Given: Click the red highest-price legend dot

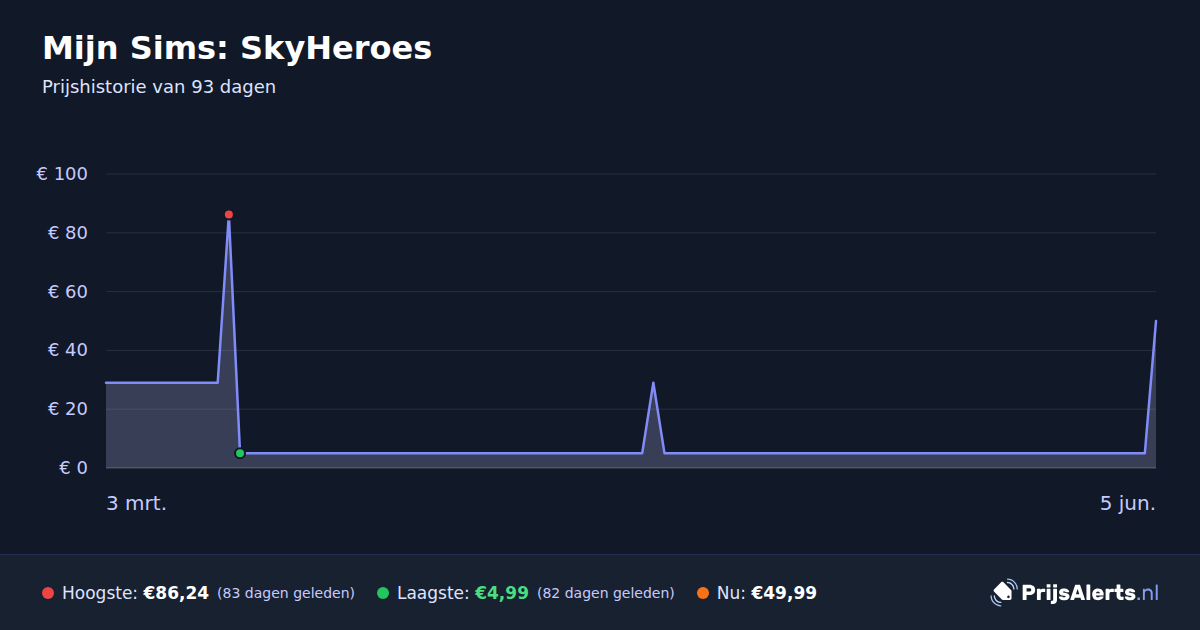Looking at the screenshot, I should click(x=48, y=593).
